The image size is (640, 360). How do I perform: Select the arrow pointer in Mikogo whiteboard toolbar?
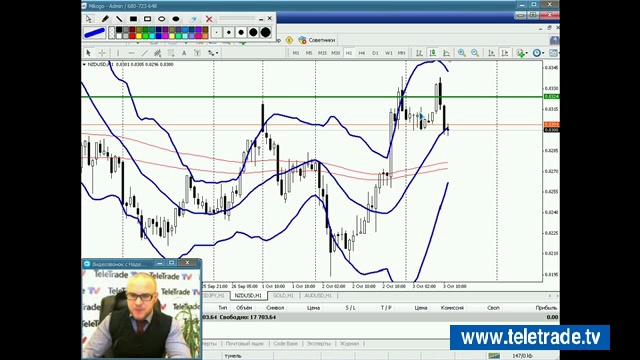coord(89,19)
